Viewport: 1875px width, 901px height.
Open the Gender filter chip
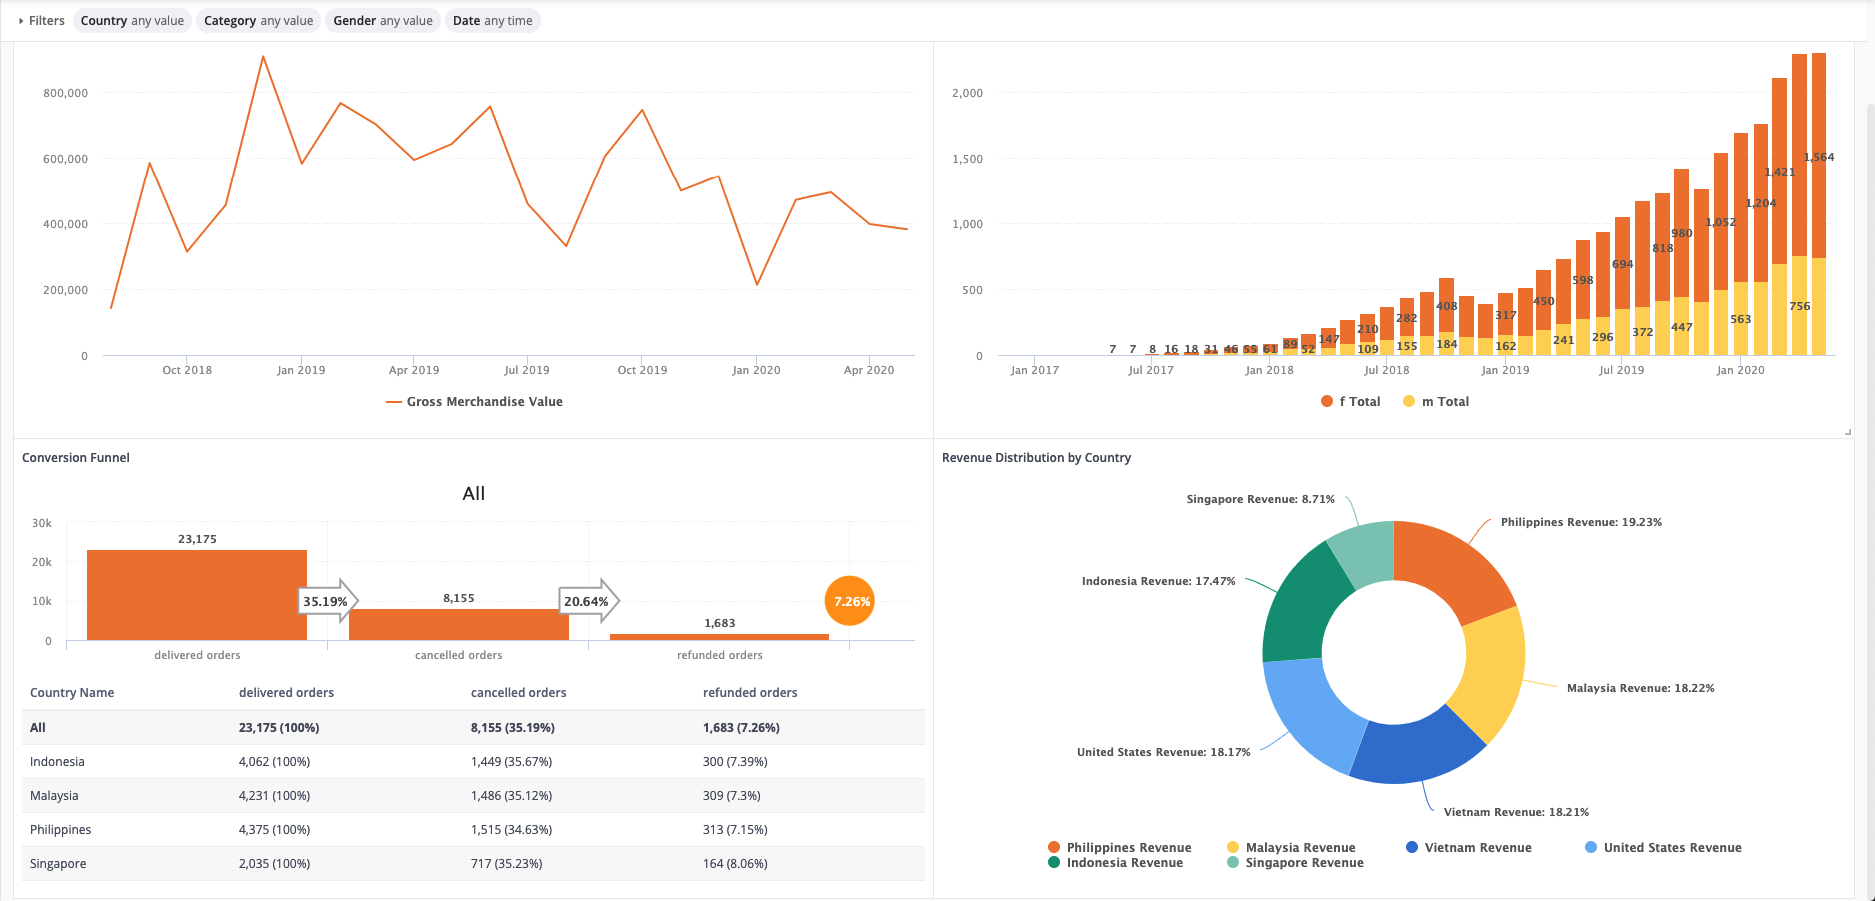pos(382,21)
